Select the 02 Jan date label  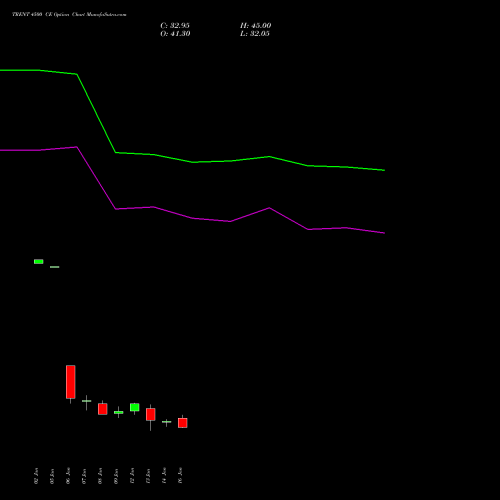pyautogui.click(x=36, y=476)
